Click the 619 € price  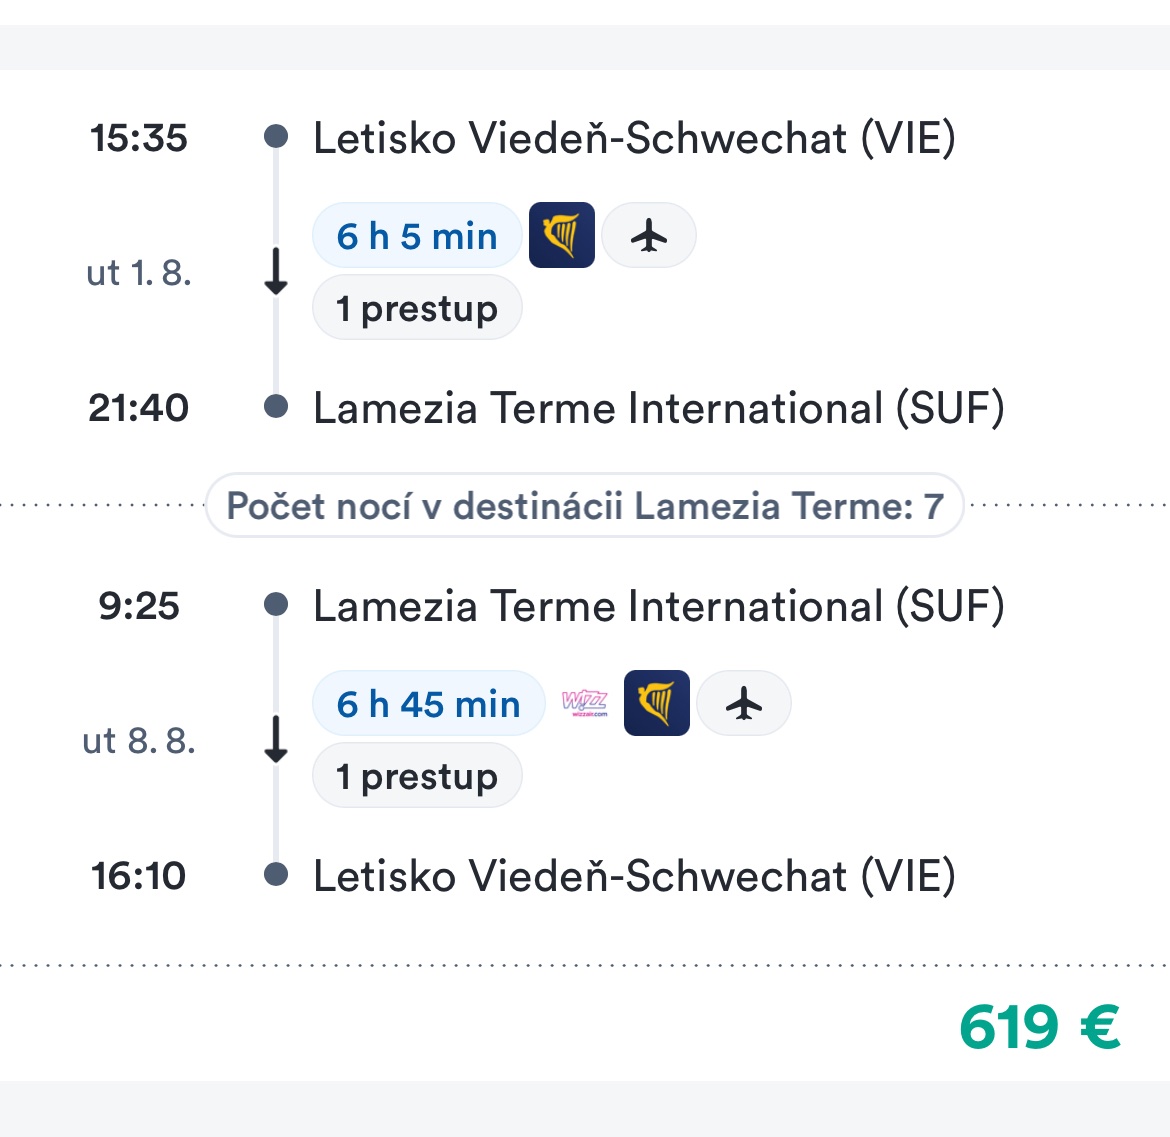click(x=1039, y=1027)
